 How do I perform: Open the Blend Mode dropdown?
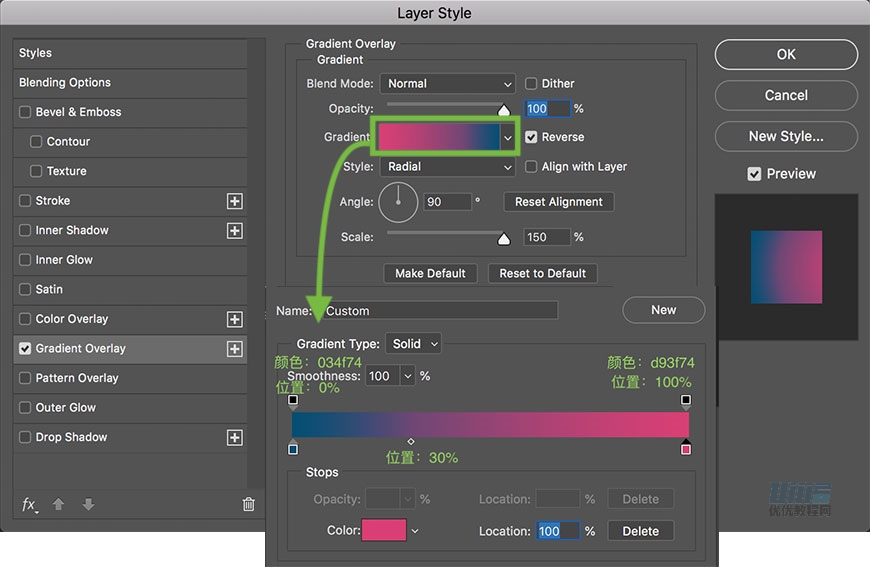(448, 84)
